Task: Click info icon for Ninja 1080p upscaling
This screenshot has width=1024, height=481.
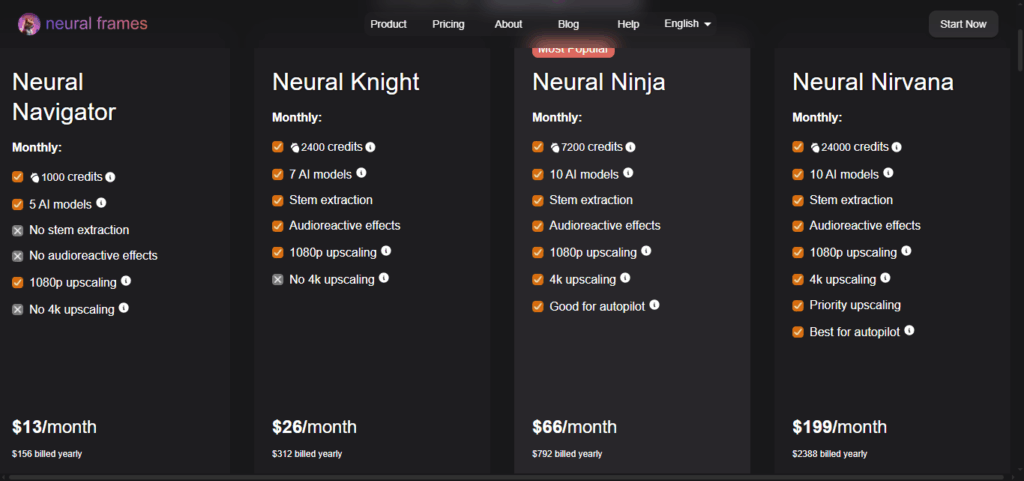Action: (646, 251)
